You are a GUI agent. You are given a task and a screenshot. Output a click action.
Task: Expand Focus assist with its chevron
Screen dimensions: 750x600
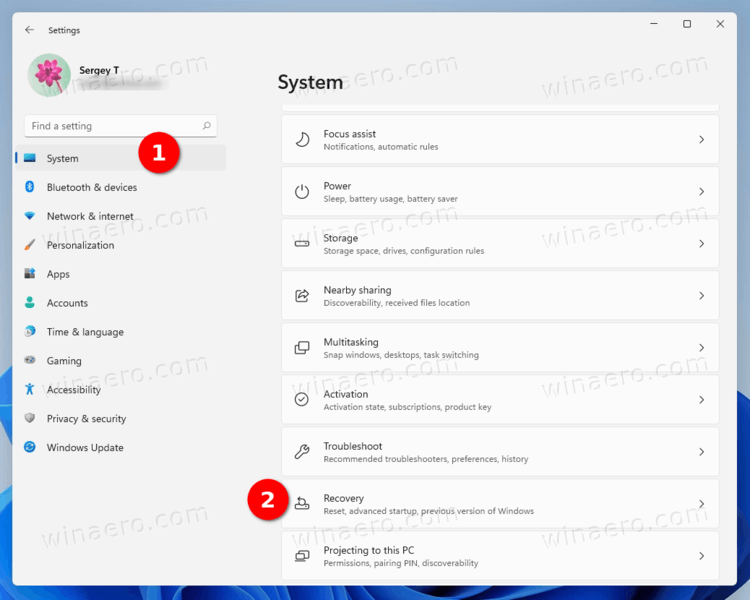tap(702, 139)
